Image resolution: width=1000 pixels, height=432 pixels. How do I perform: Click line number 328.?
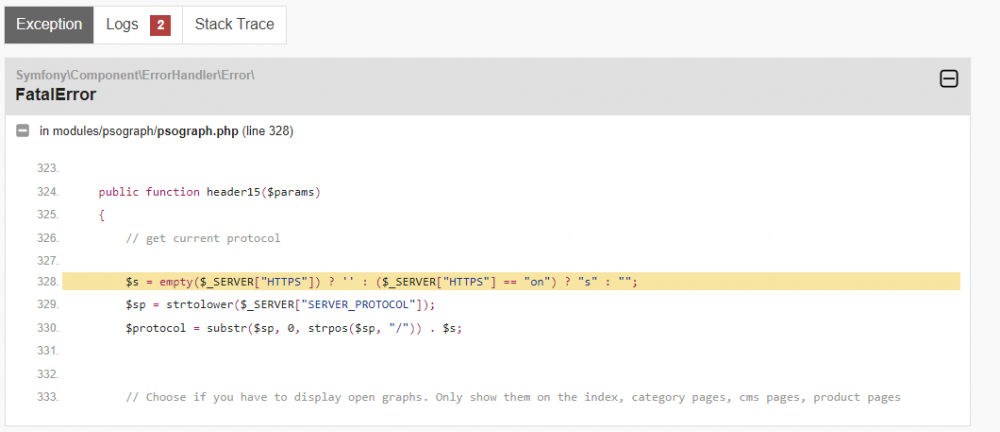tap(48, 281)
